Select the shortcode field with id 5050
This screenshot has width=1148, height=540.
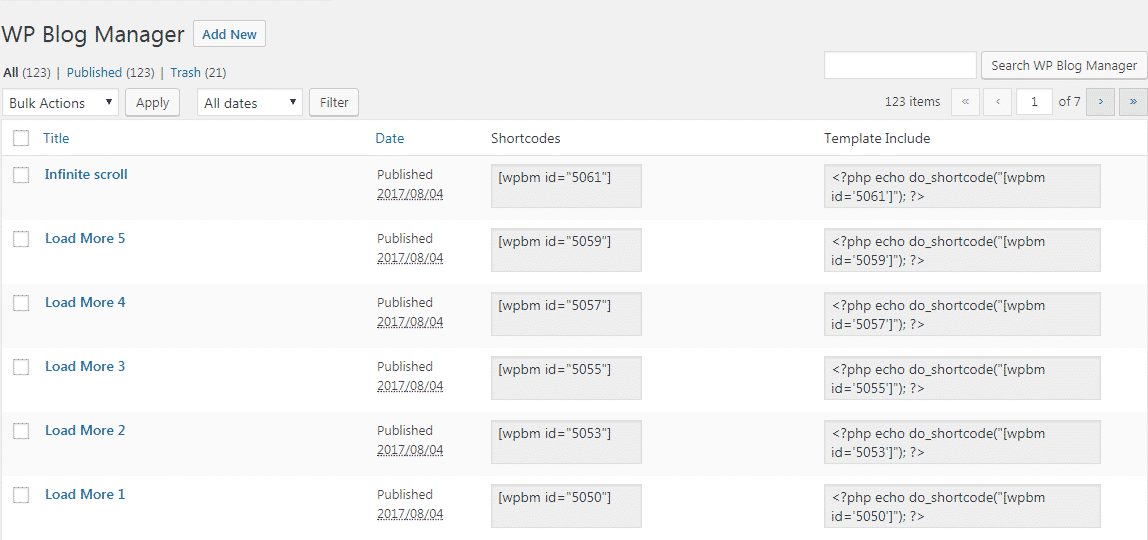[567, 506]
